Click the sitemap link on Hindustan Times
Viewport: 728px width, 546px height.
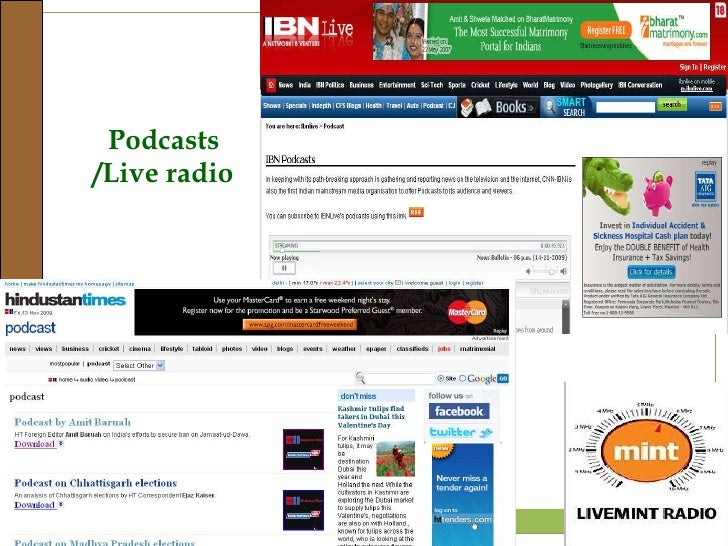click(x=124, y=284)
